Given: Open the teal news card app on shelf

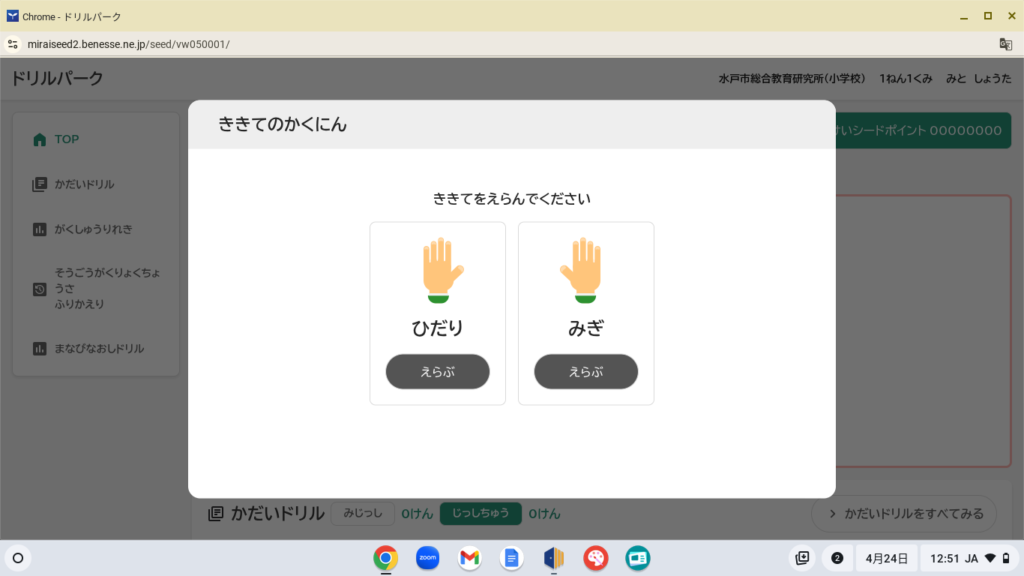Looking at the screenshot, I should 637,558.
